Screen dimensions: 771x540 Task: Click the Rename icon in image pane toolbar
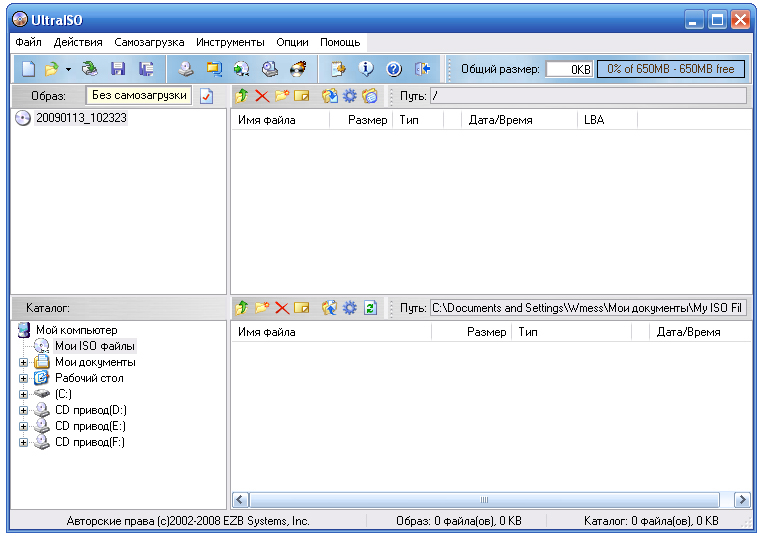301,95
